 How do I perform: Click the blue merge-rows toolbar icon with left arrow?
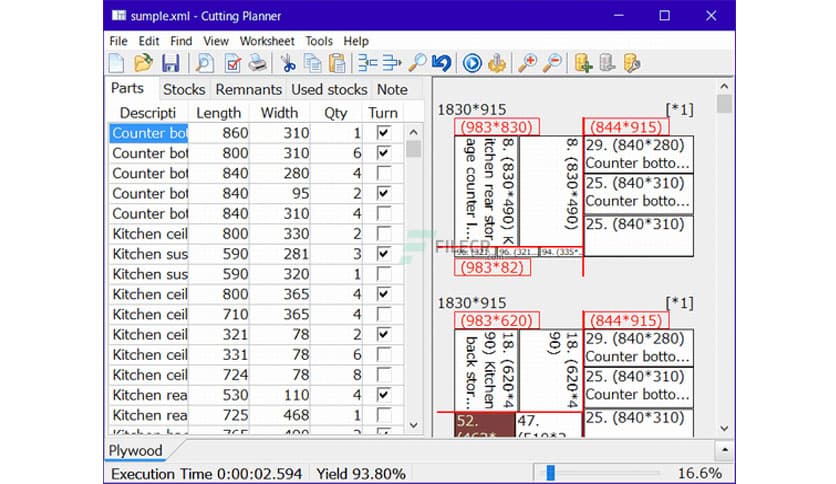tap(367, 63)
